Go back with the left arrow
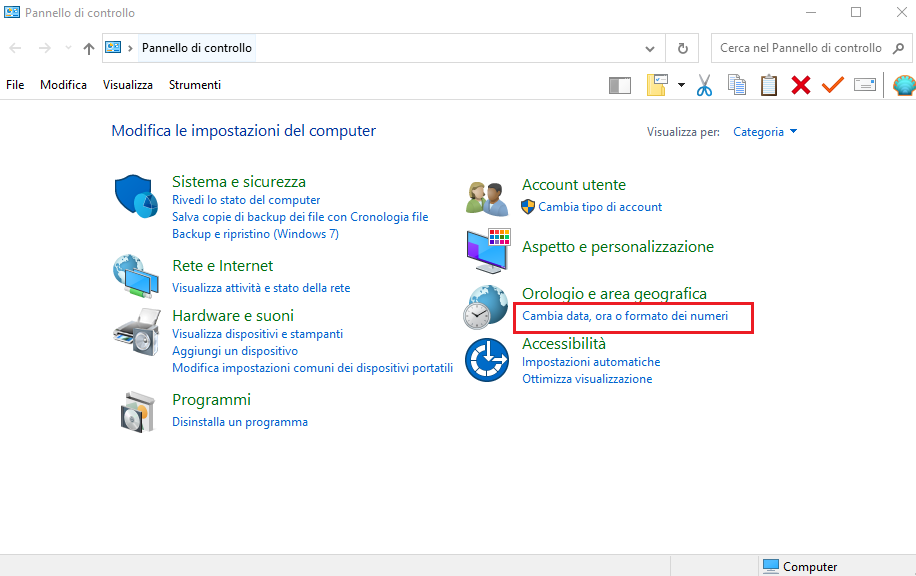Screen dimensions: 916x576 [x=15, y=48]
